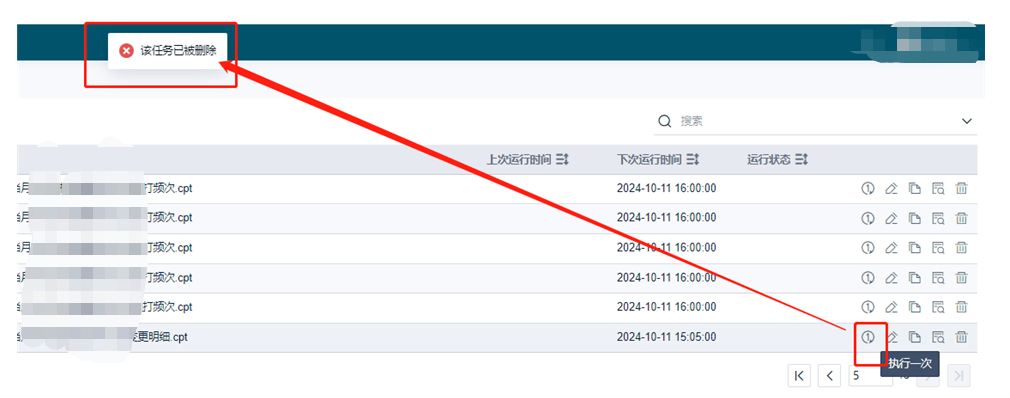Viewport: 1010px width, 398px height.
Task: Delete the second 打频次.cpt task
Action: point(961,218)
